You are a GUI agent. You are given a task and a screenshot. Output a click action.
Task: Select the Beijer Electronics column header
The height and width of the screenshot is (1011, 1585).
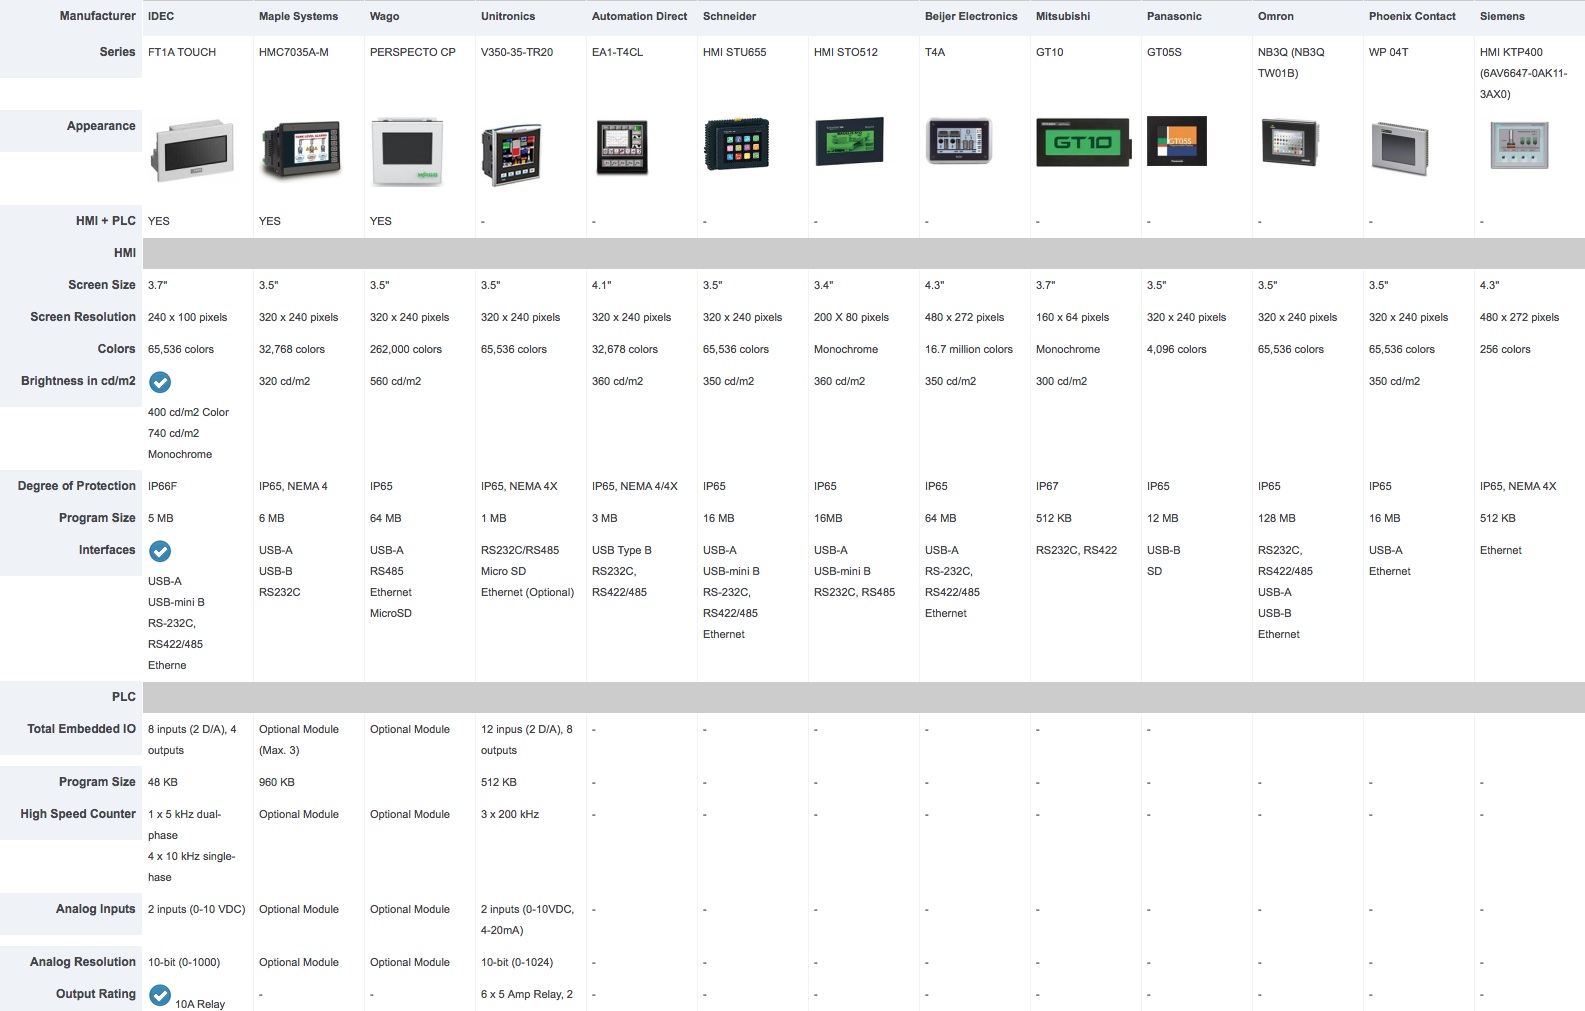971,16
